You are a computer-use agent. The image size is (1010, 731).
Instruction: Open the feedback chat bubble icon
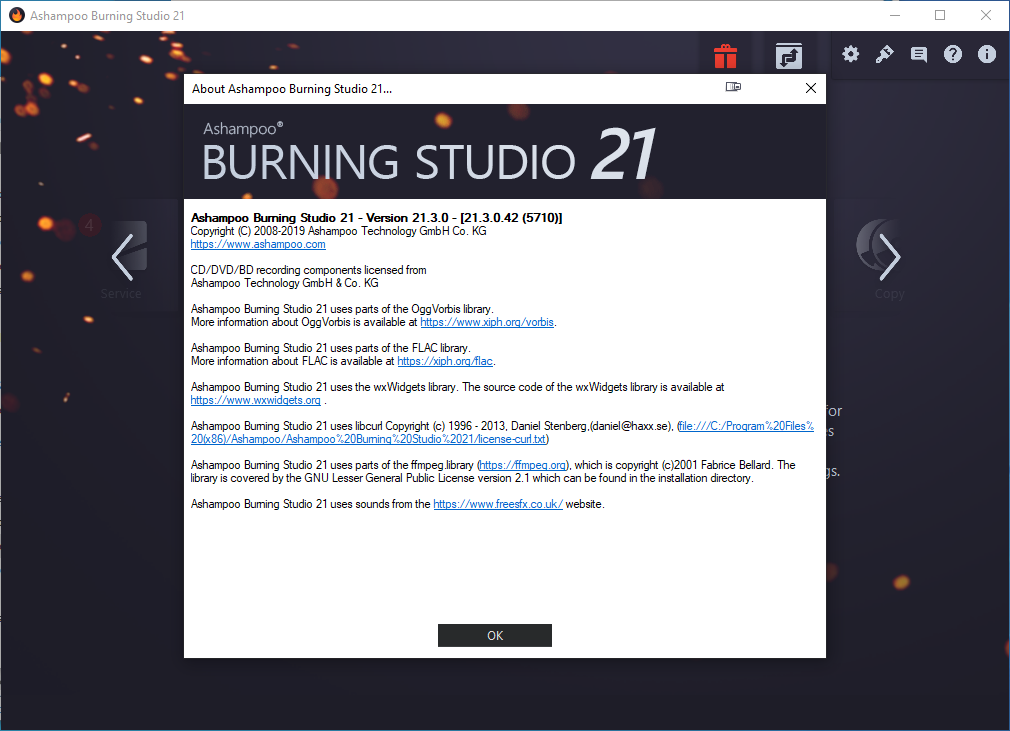pyautogui.click(x=919, y=54)
